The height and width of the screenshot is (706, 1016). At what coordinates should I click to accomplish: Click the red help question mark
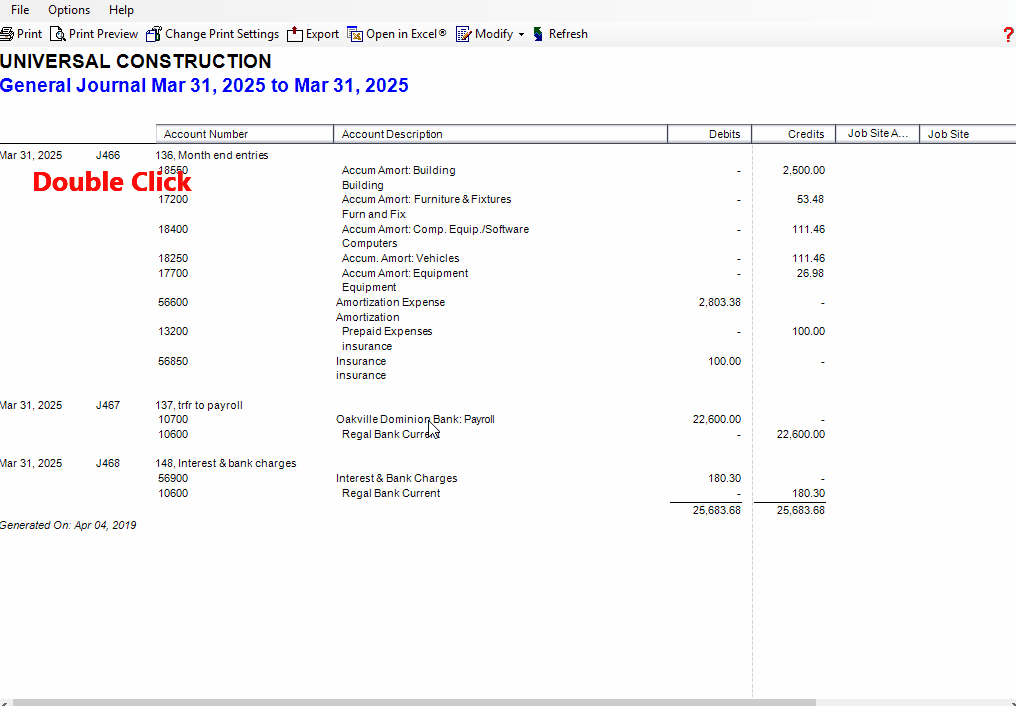tap(1008, 34)
